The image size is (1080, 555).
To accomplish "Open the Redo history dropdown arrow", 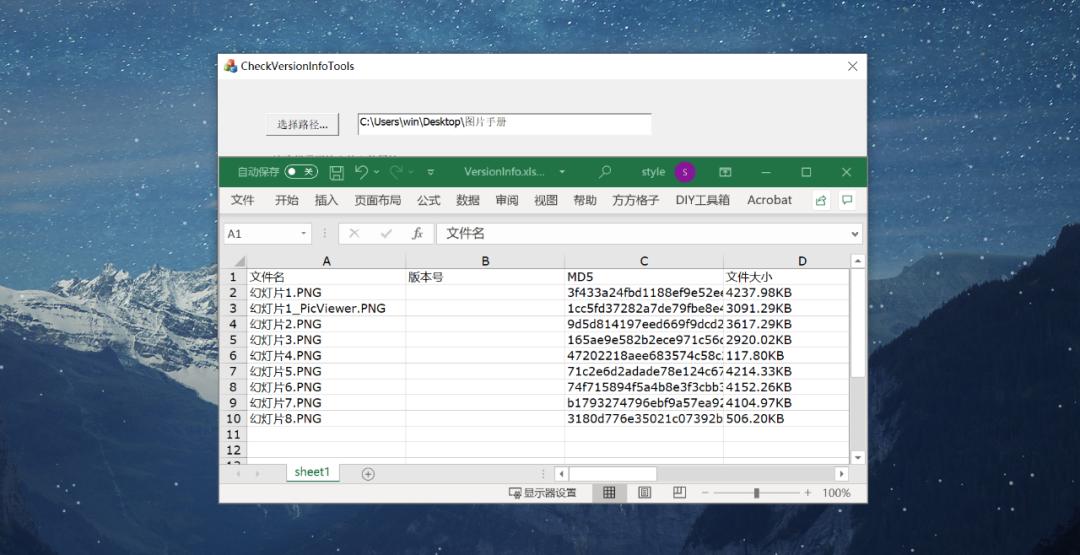I will (411, 172).
